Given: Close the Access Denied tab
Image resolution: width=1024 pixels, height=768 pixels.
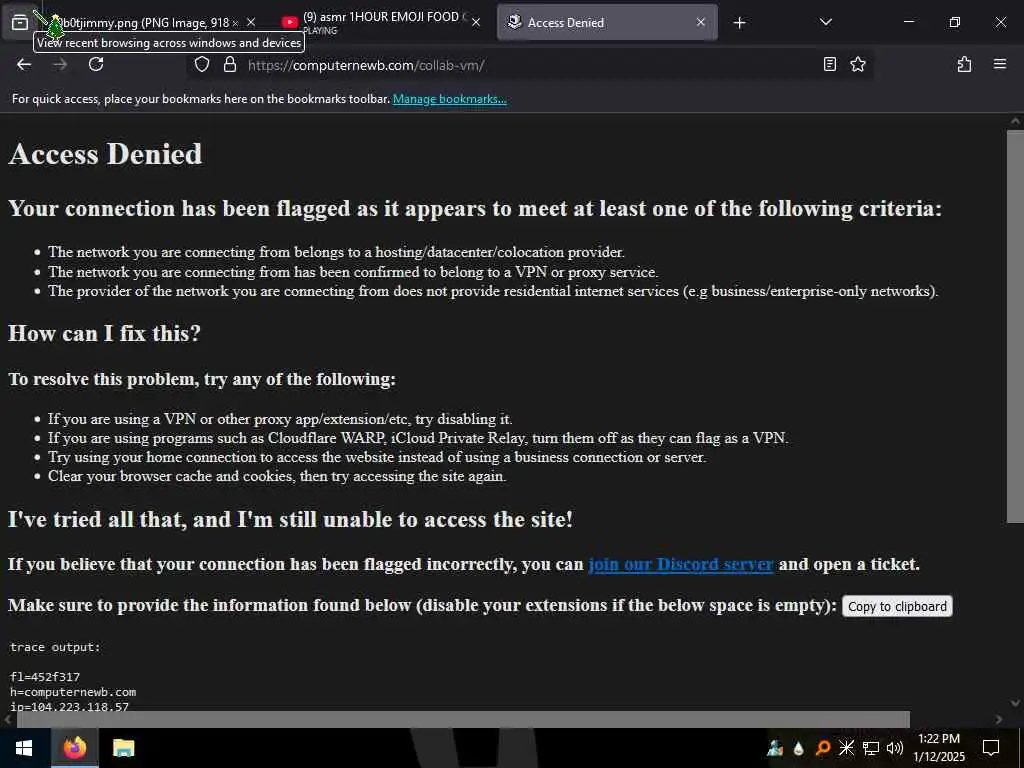Looking at the screenshot, I should (x=701, y=23).
